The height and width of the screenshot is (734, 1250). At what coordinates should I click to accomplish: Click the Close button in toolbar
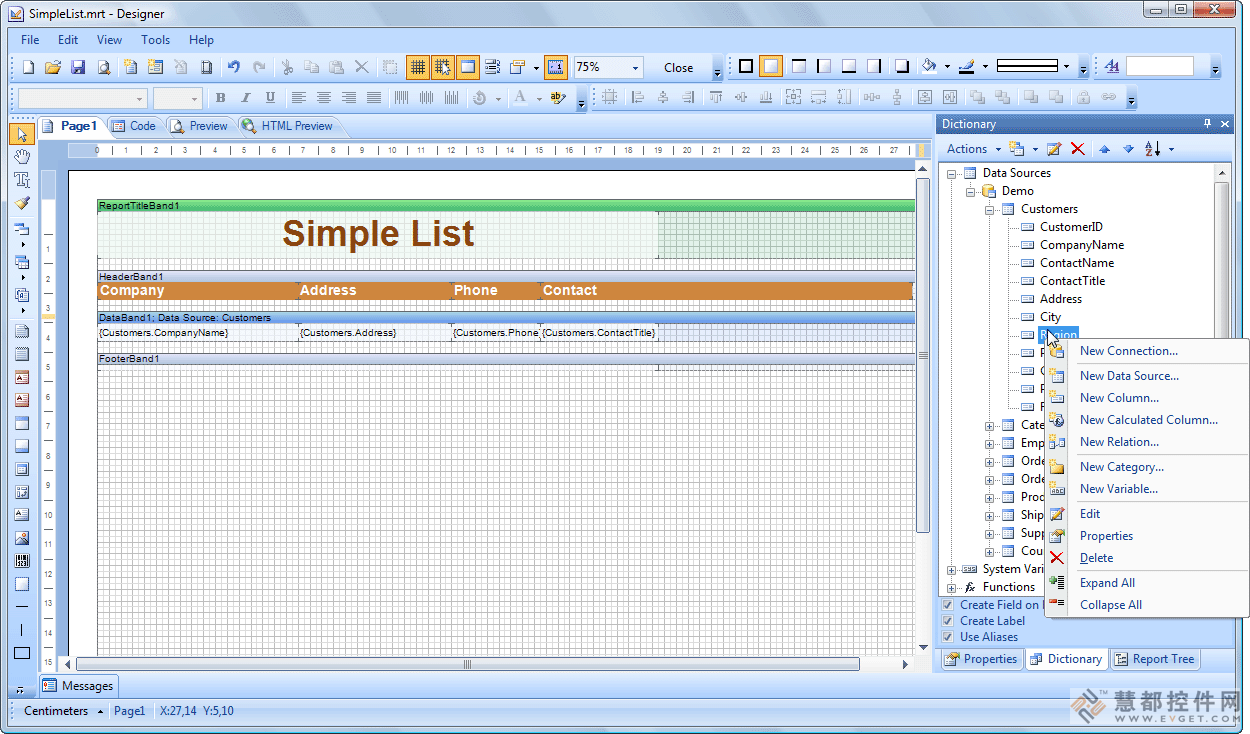678,68
